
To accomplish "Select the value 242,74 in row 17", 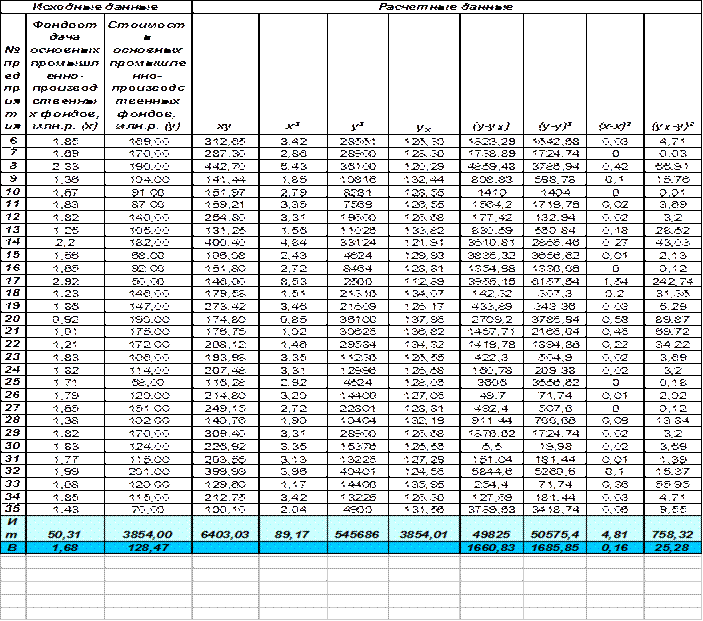I will tap(673, 281).
